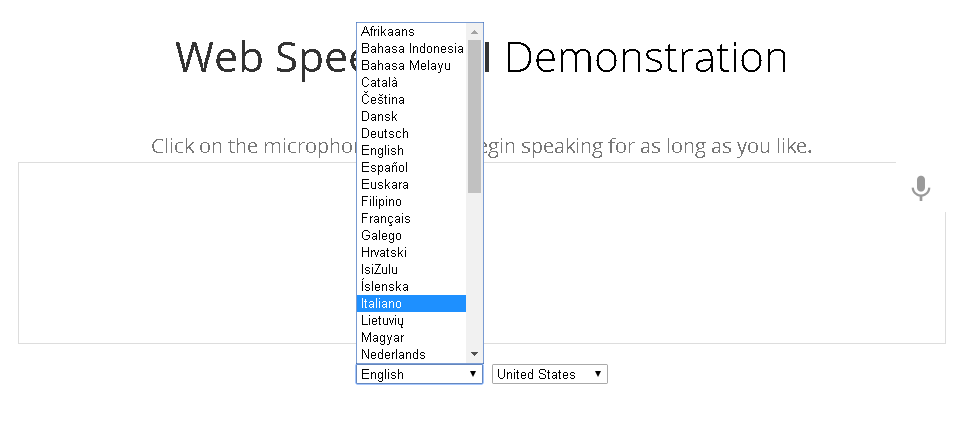Choose Español from the language list

pos(411,168)
